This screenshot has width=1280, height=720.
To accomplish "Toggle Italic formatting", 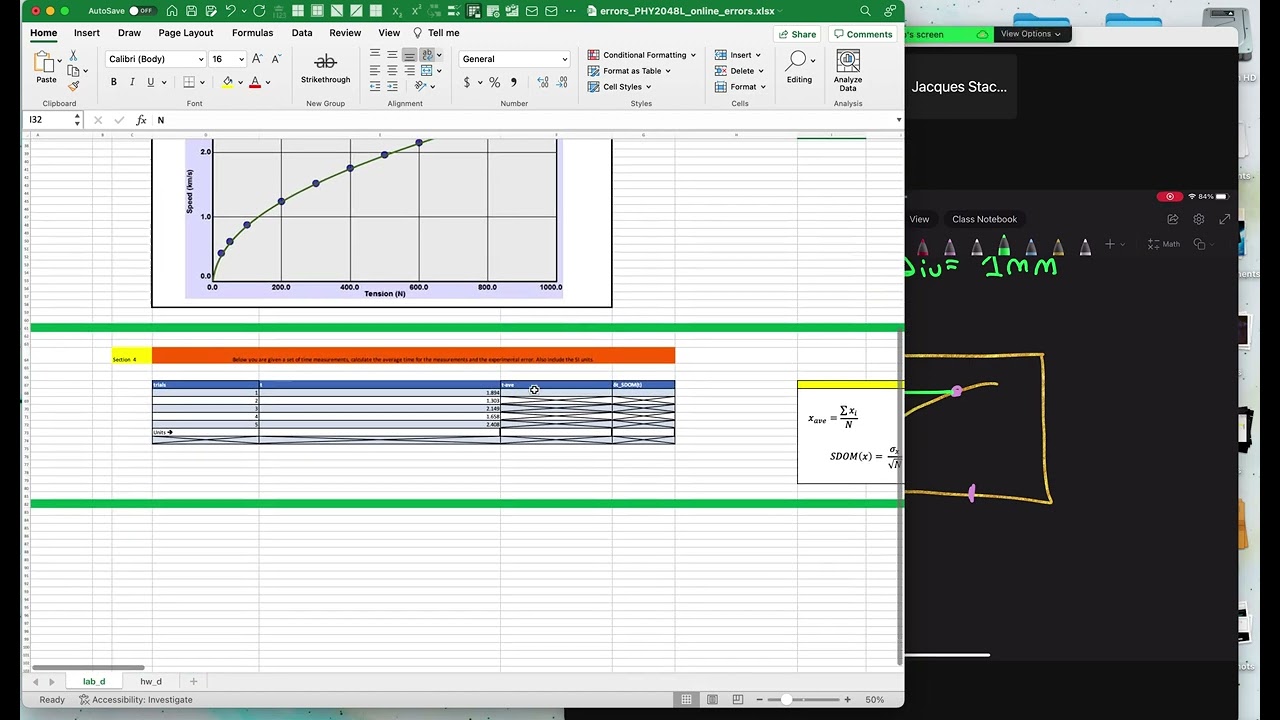I will click(132, 82).
